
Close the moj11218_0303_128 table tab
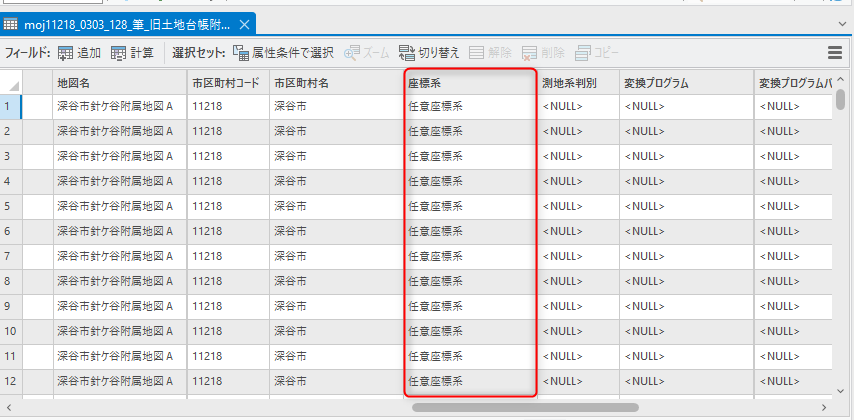[245, 25]
